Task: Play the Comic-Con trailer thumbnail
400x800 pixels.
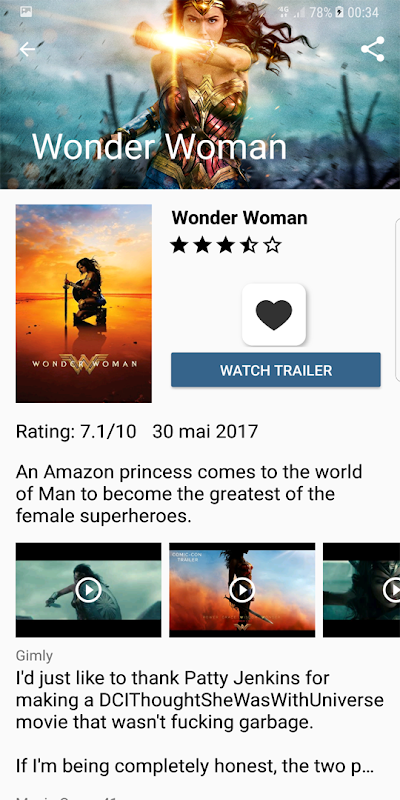Action: click(242, 590)
